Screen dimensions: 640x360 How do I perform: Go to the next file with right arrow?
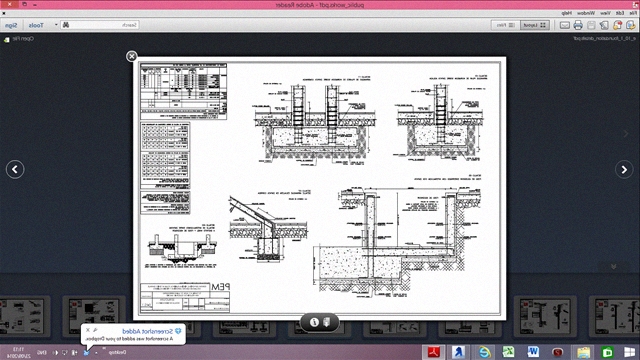[x=624, y=169]
